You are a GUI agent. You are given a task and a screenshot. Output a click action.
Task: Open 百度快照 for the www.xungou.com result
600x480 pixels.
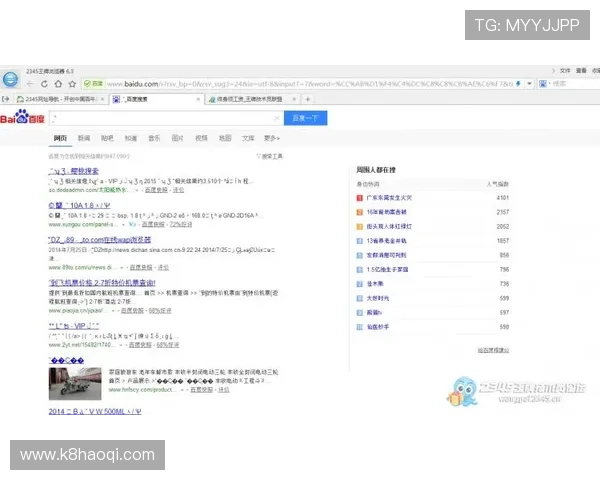tap(153, 224)
